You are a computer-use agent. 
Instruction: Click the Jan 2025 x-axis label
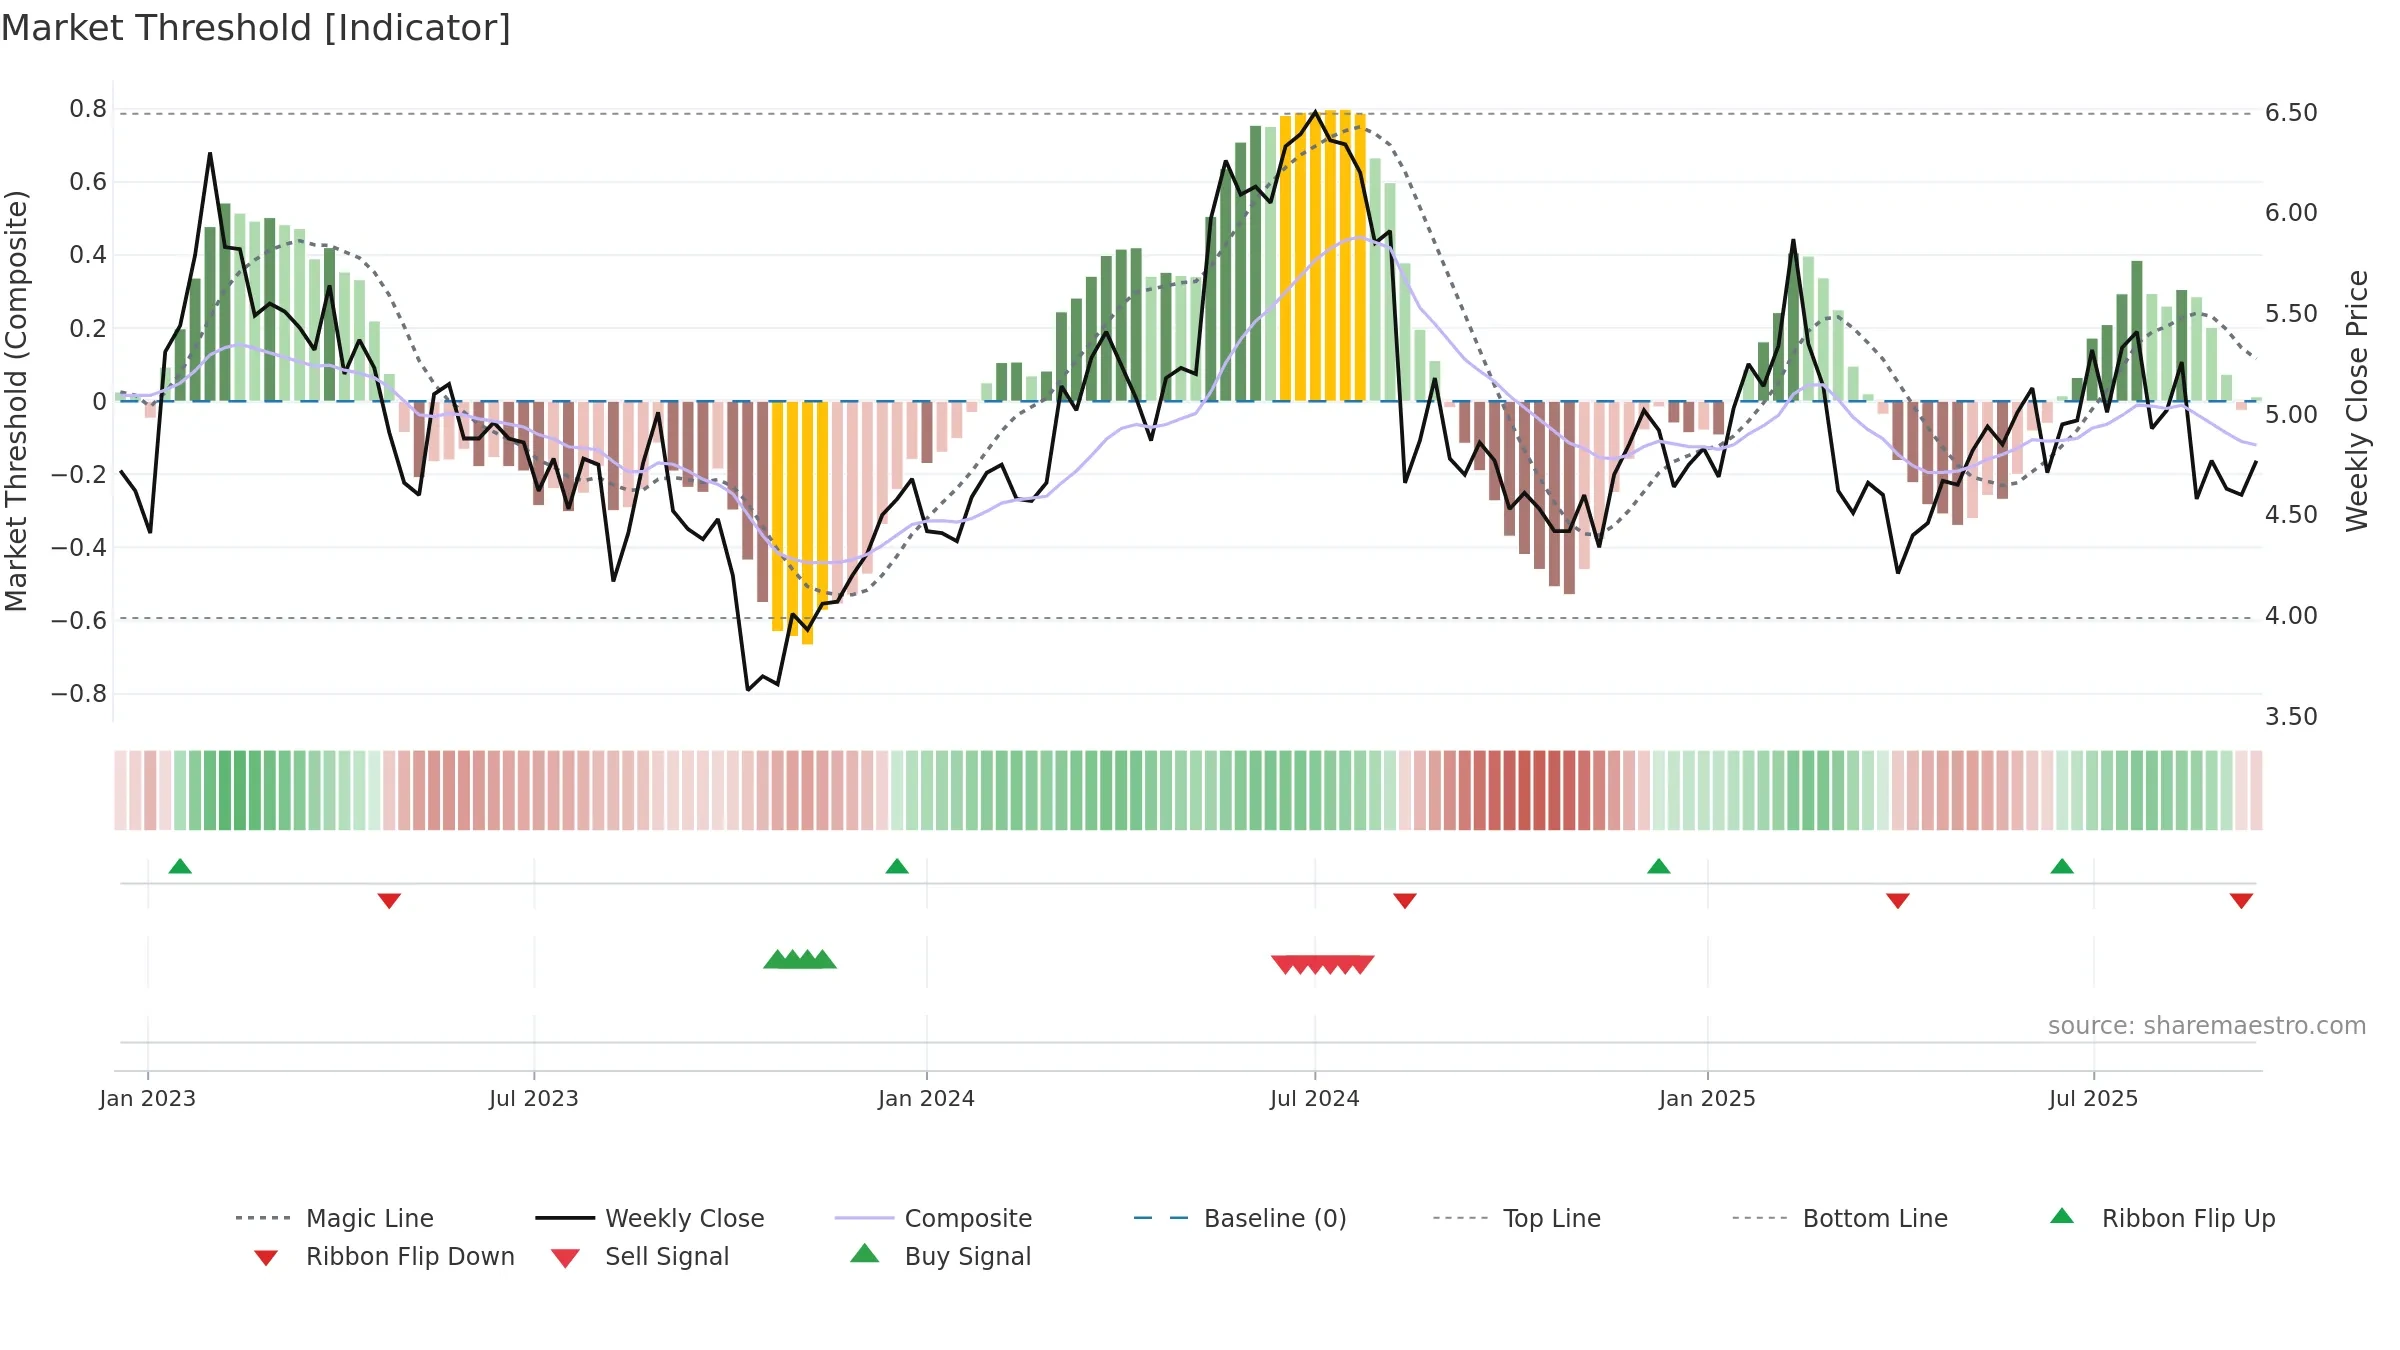tap(1708, 1098)
